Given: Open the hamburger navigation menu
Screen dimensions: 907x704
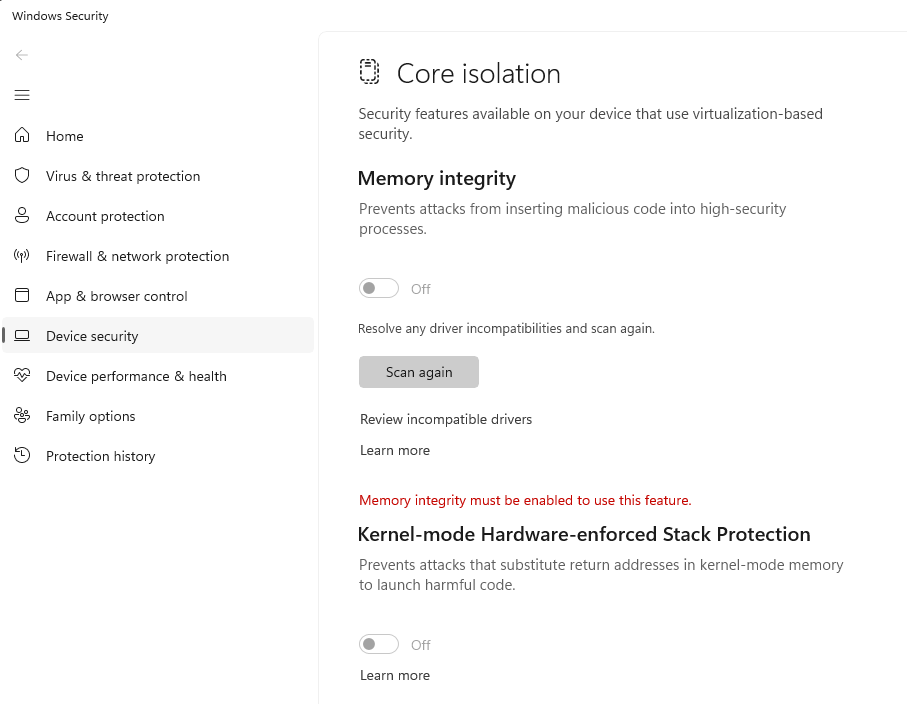Looking at the screenshot, I should pos(22,95).
